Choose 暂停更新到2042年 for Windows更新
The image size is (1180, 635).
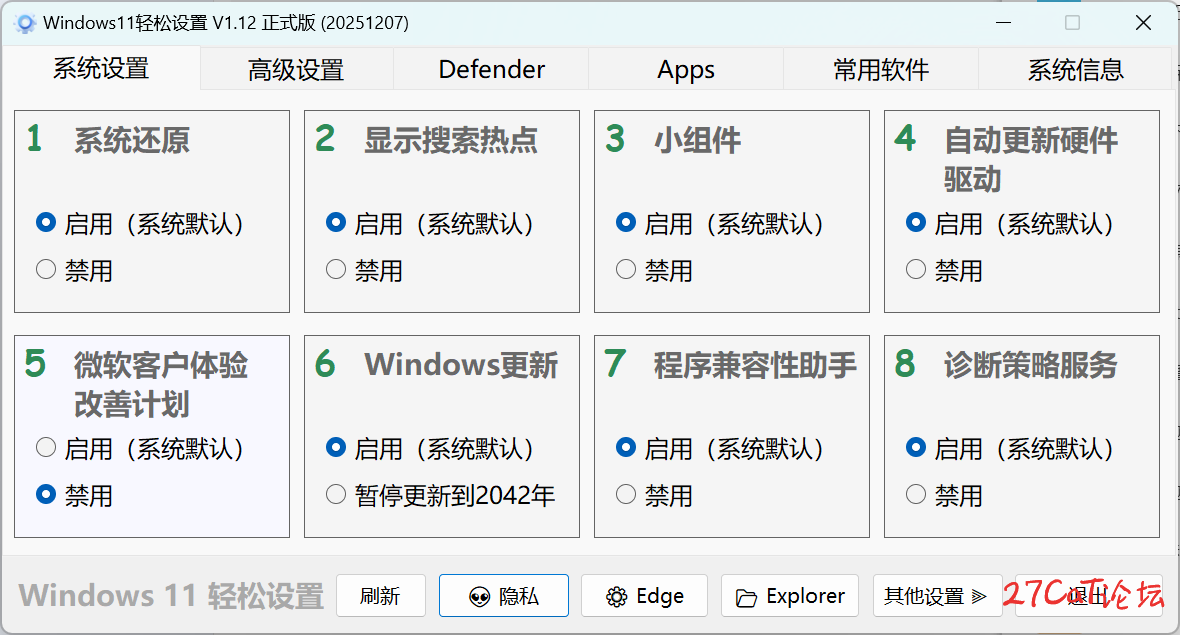click(336, 494)
